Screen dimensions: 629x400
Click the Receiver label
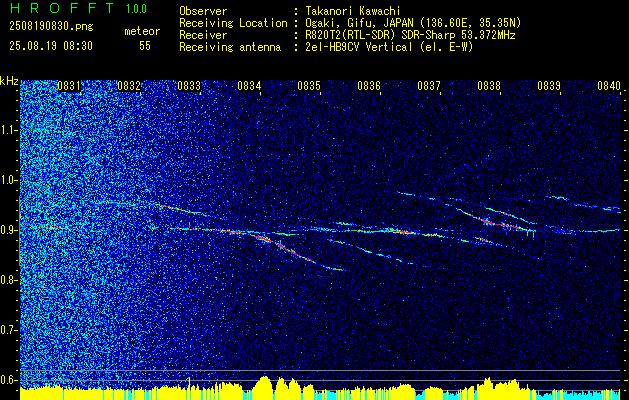pyautogui.click(x=203, y=35)
